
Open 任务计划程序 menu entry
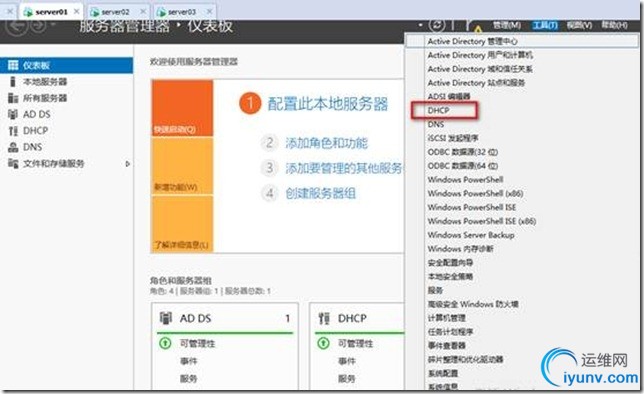(522, 332)
